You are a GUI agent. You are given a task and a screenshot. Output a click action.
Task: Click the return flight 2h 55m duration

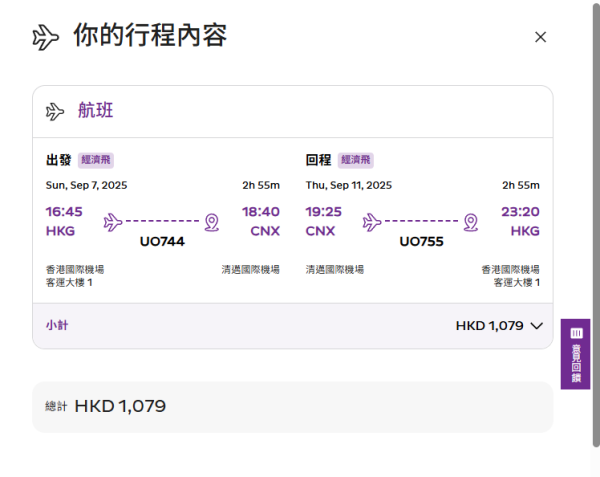coord(521,185)
